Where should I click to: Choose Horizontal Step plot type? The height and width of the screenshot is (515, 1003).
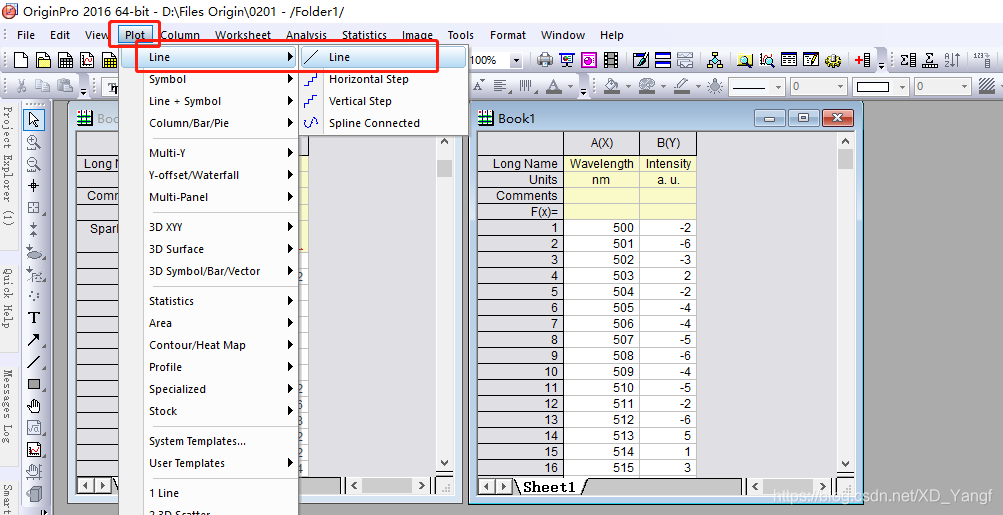(384, 79)
